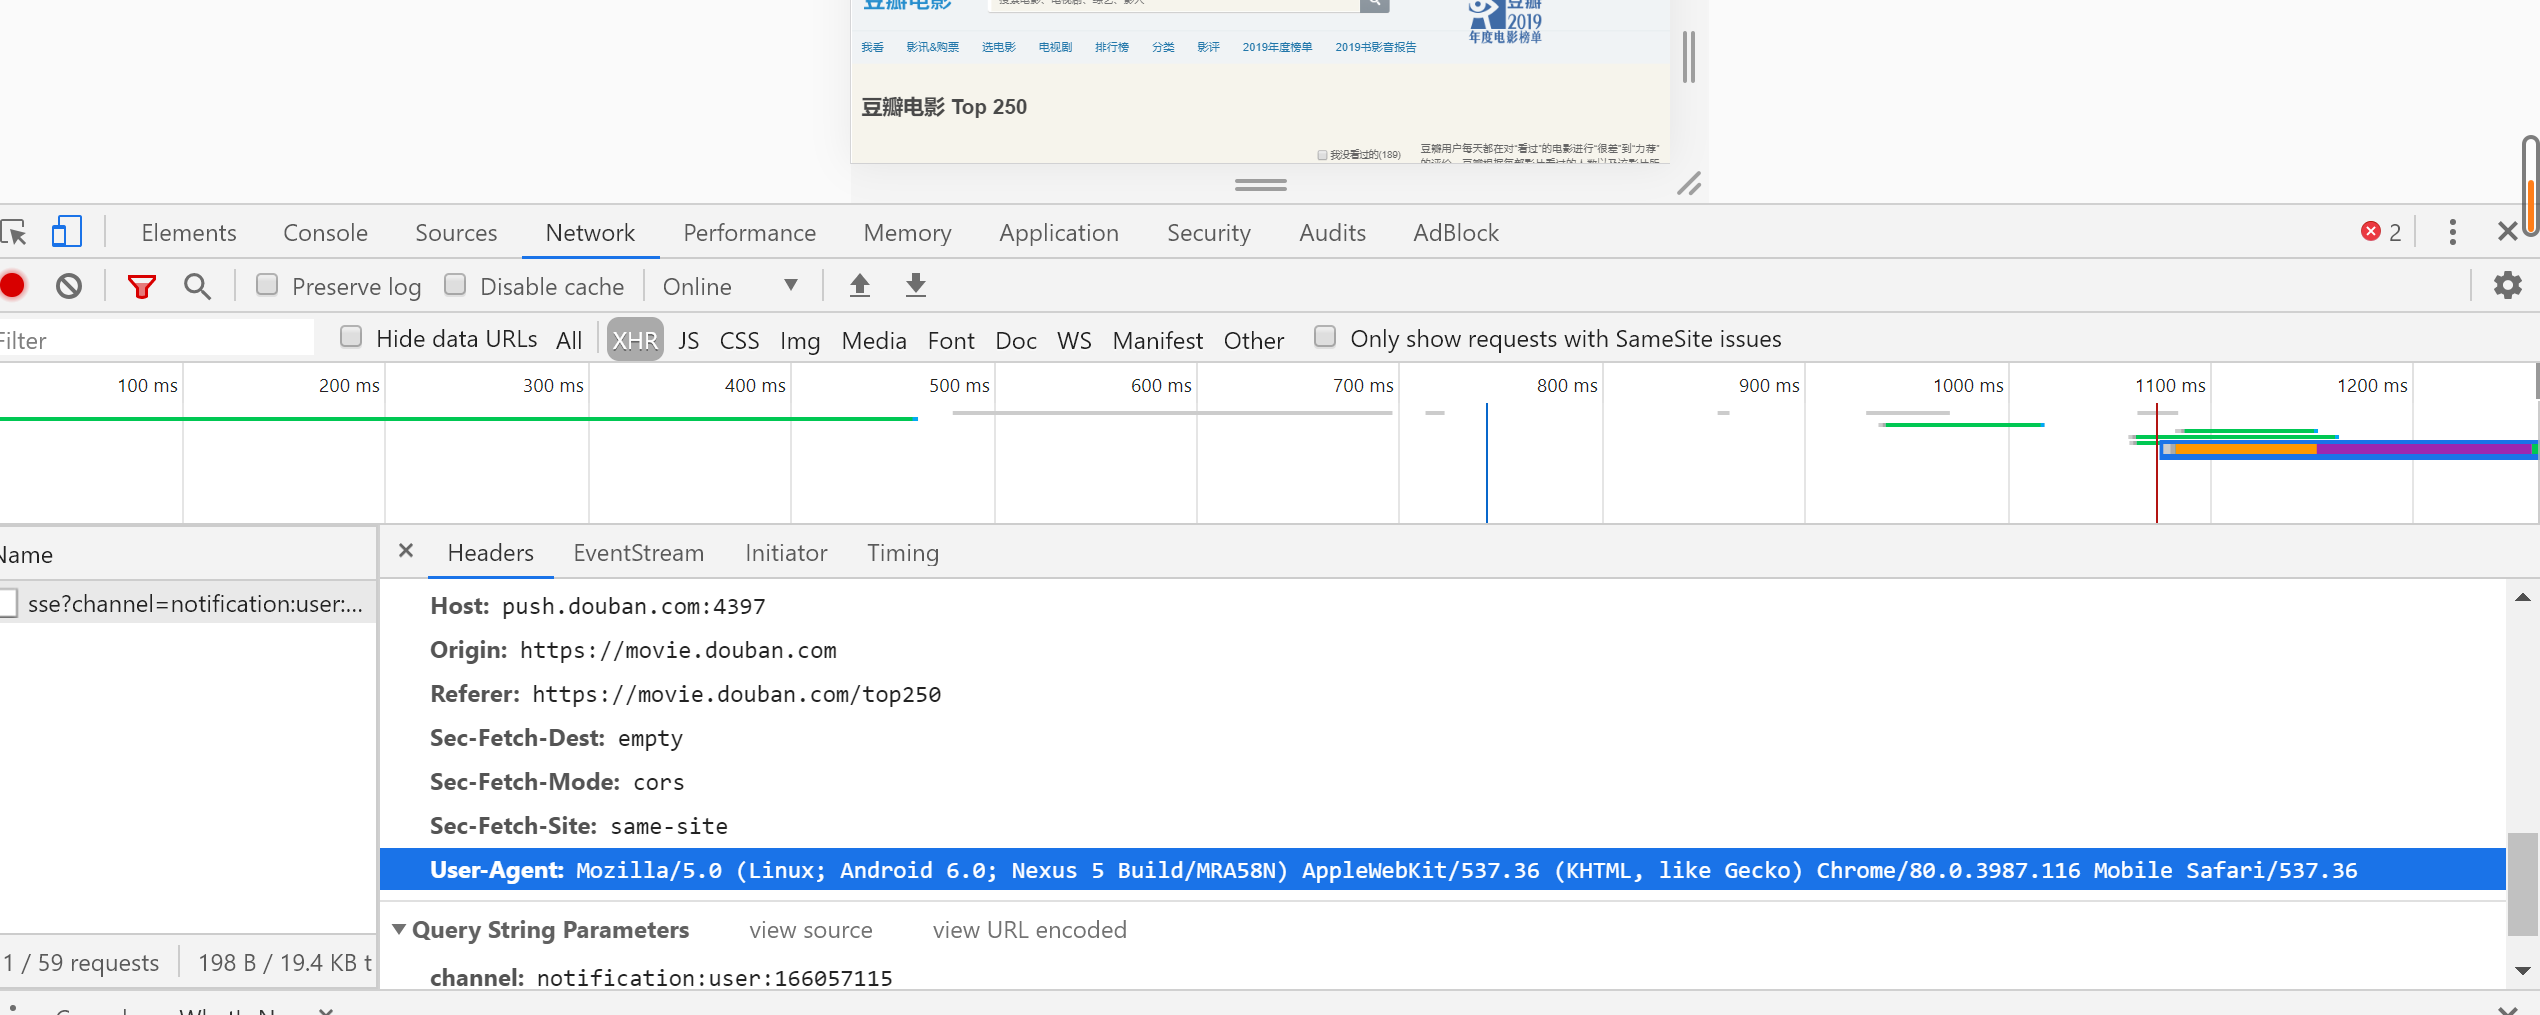Tick checkbox beside sse?channel request row
2540x1015 pixels.
8,603
